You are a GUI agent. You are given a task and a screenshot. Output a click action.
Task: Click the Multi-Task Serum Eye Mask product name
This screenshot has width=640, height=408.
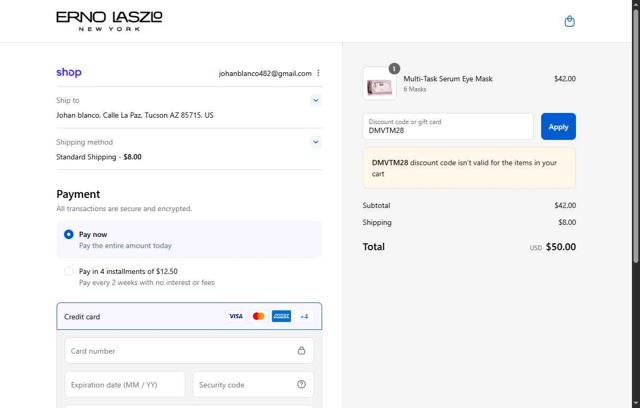(448, 79)
